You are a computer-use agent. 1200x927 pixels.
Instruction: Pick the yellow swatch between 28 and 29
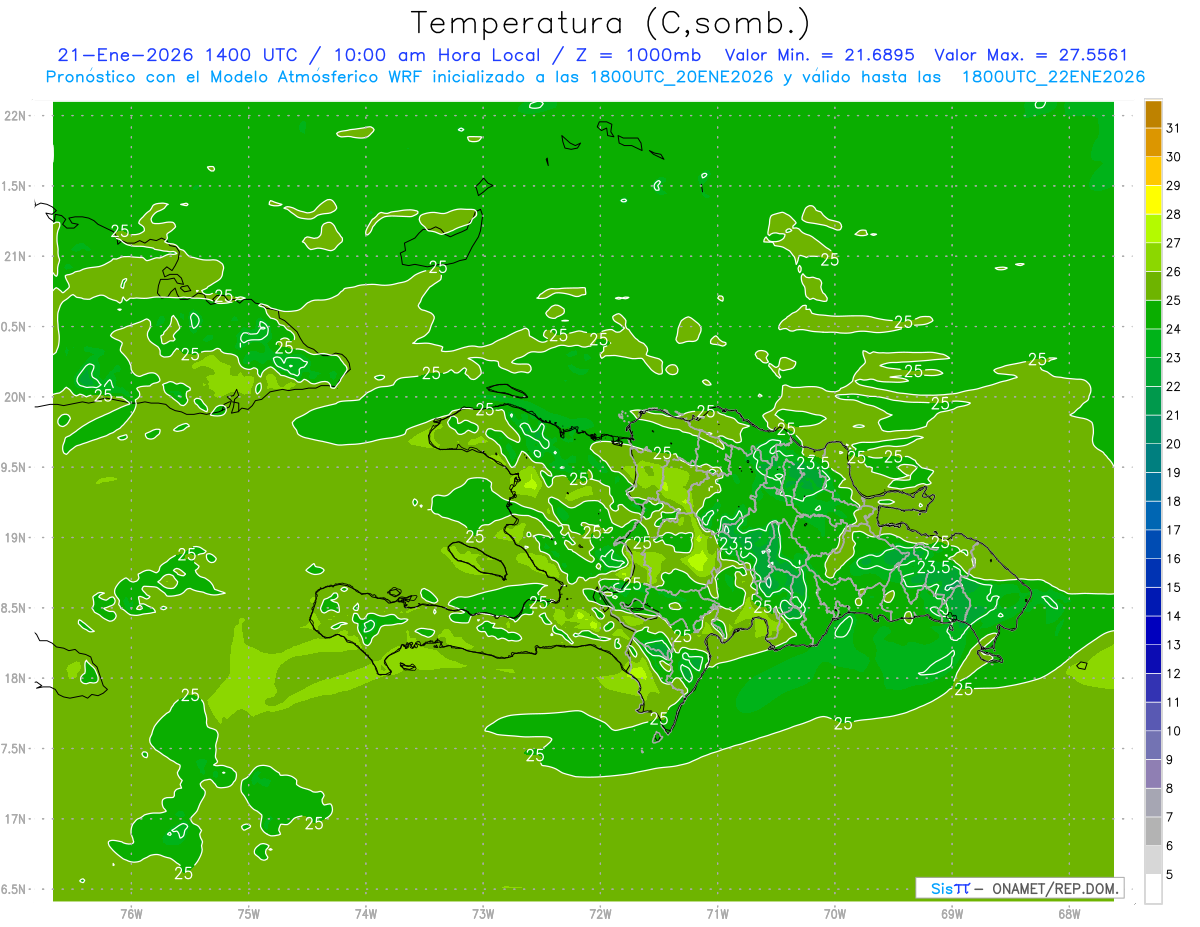[1153, 200]
